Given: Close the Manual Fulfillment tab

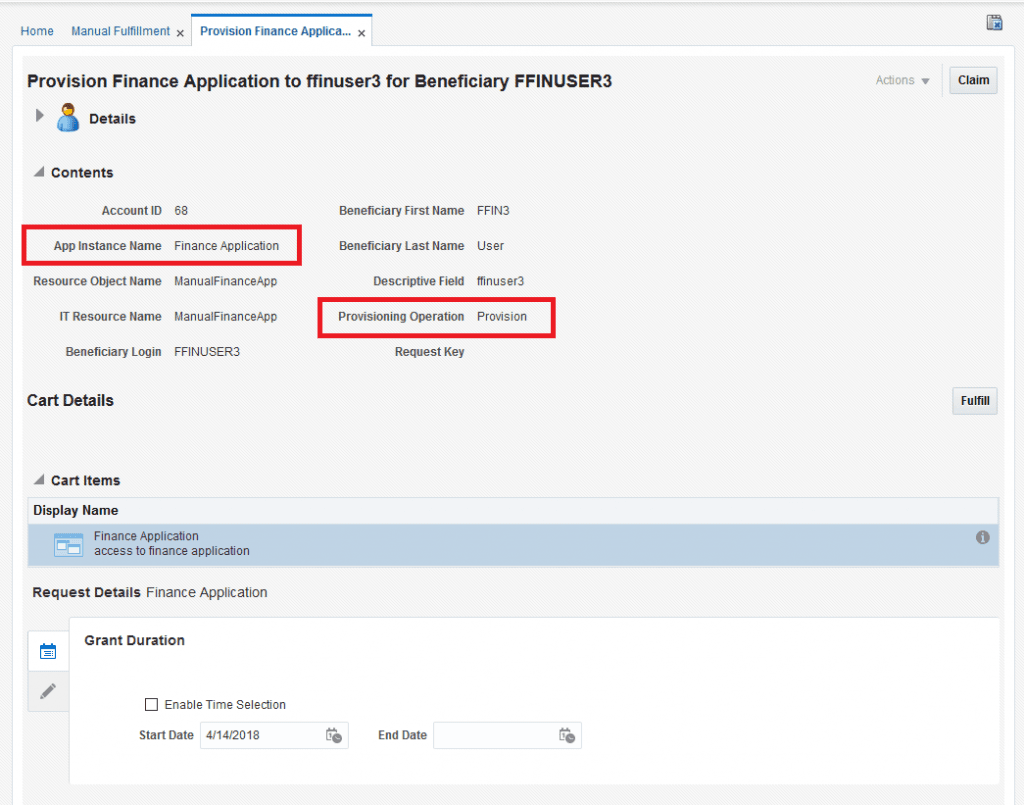Looking at the screenshot, I should [180, 33].
